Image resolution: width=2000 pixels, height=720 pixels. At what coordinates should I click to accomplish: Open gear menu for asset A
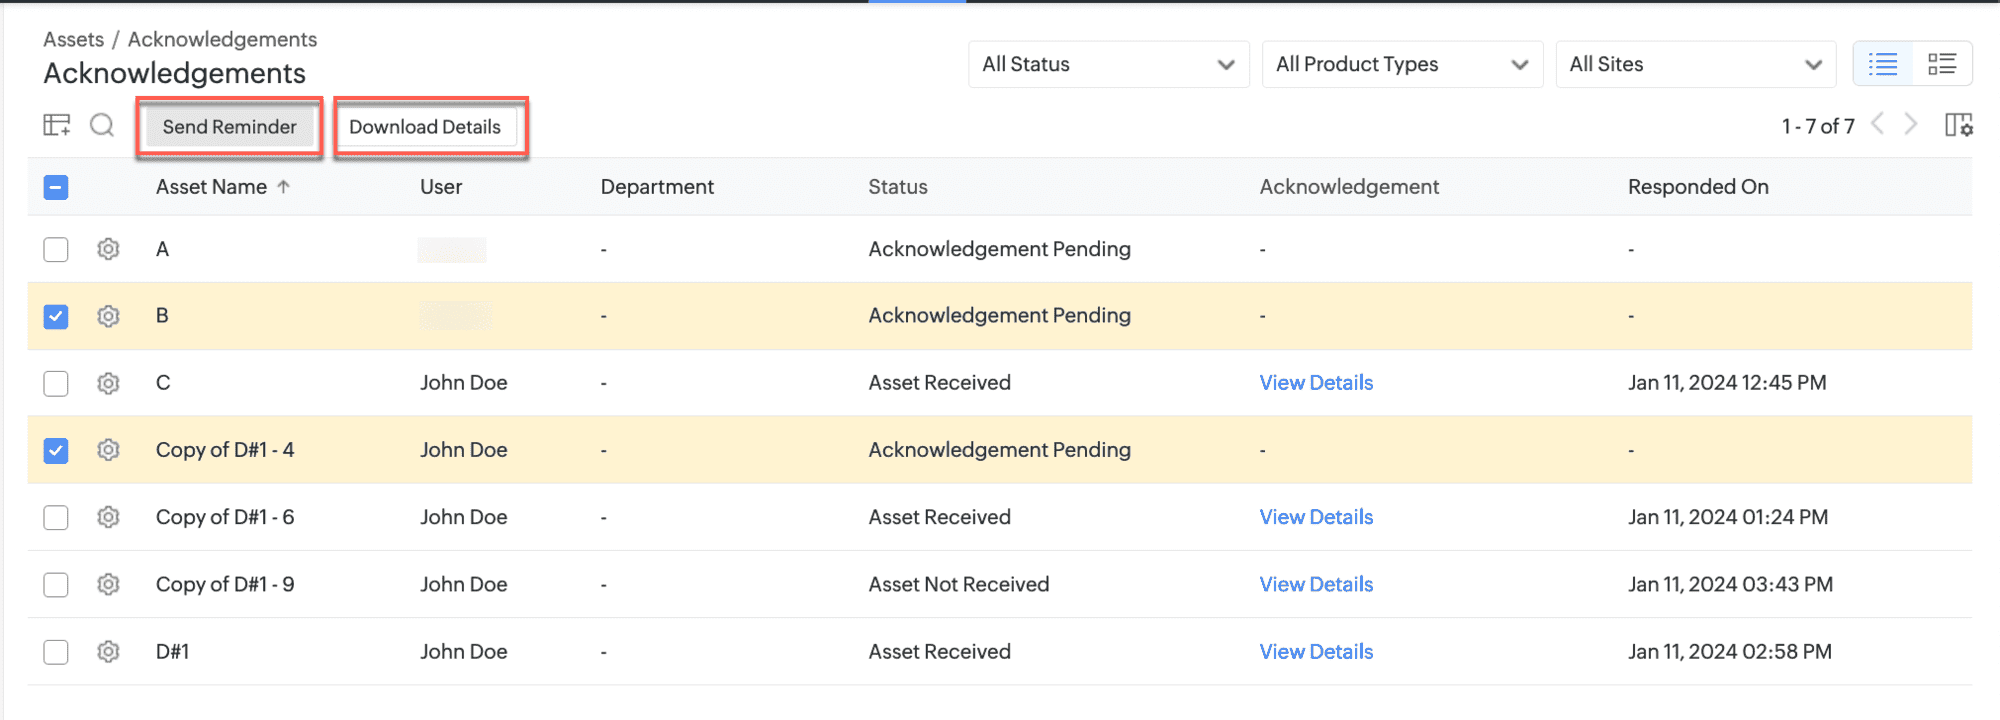tap(108, 249)
